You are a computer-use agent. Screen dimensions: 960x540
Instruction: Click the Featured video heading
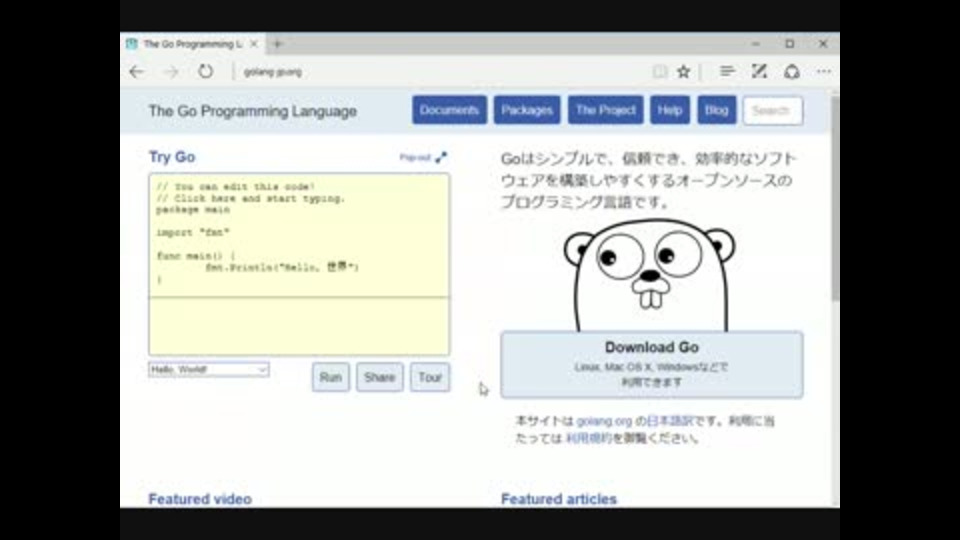200,499
